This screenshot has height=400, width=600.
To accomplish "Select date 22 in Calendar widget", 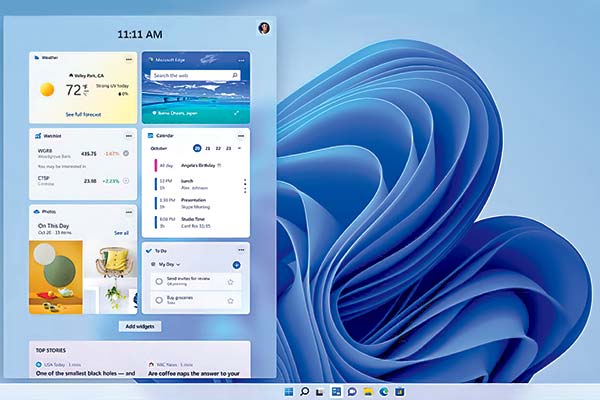I will pyautogui.click(x=218, y=148).
